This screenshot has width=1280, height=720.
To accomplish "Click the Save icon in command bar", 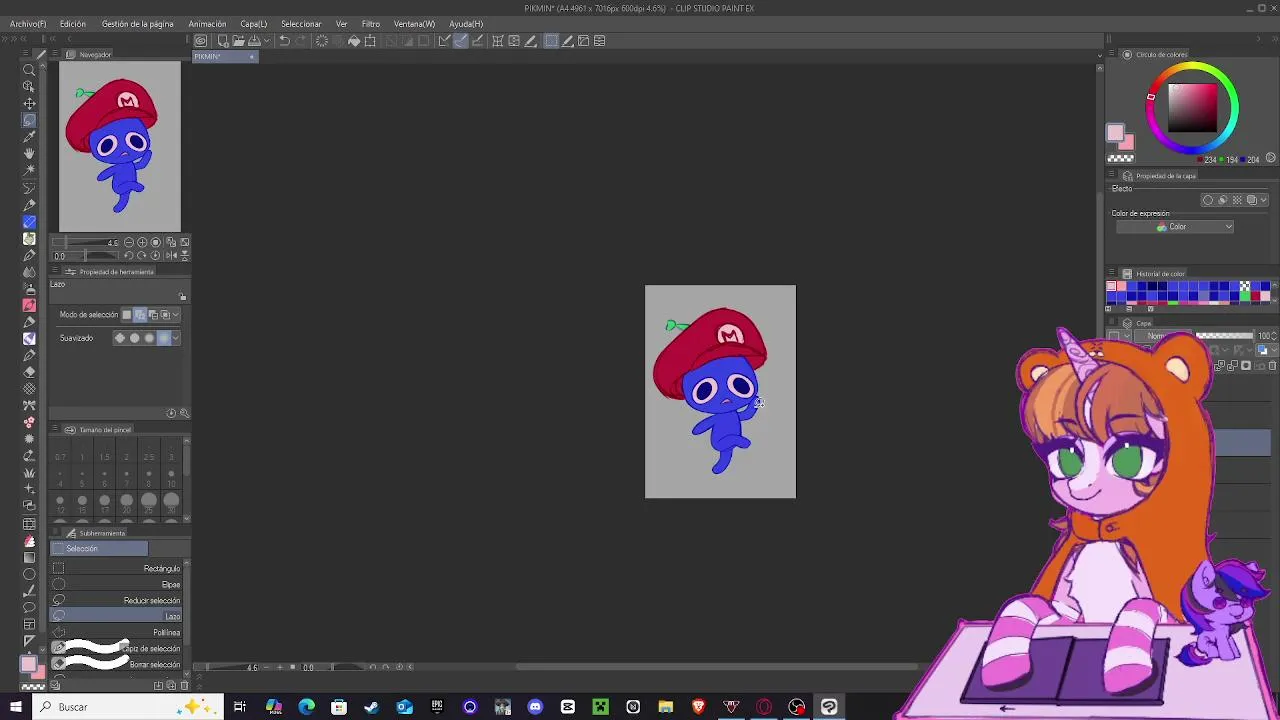I will (254, 41).
